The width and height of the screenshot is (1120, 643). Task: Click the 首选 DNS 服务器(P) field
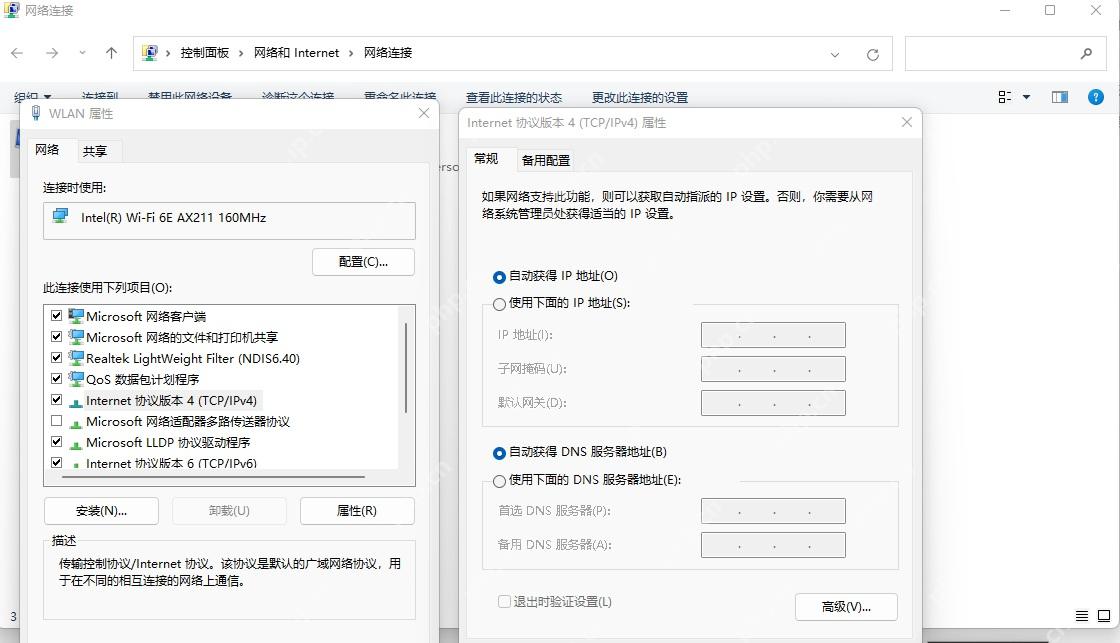(774, 511)
